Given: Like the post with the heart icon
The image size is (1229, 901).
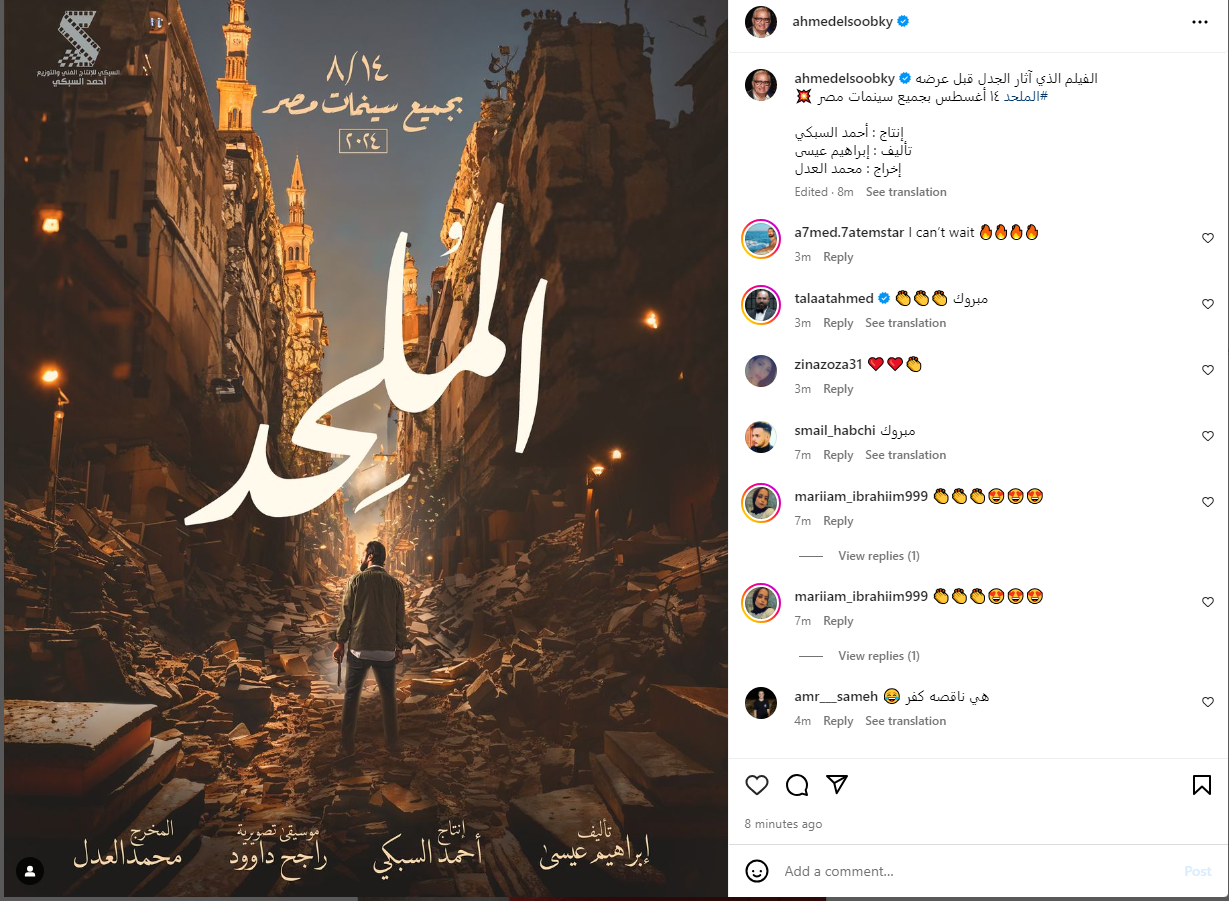Looking at the screenshot, I should [757, 785].
